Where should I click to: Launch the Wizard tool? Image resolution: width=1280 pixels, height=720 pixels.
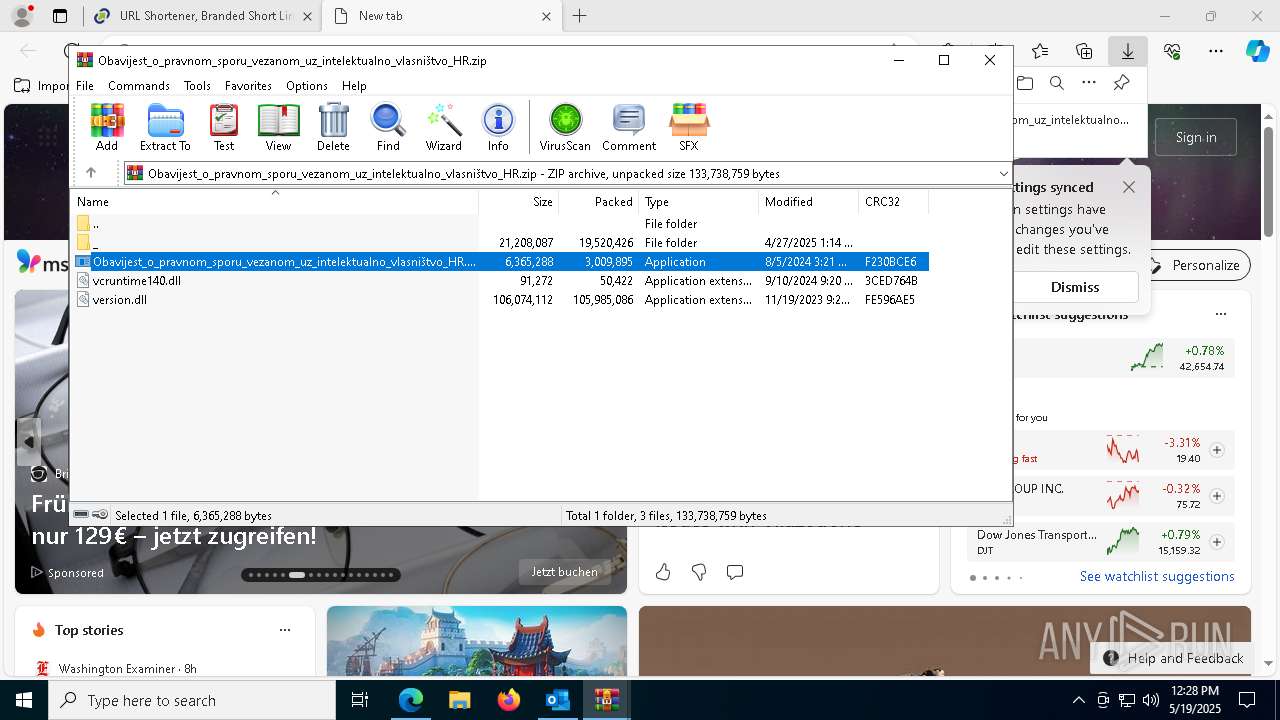coord(443,127)
